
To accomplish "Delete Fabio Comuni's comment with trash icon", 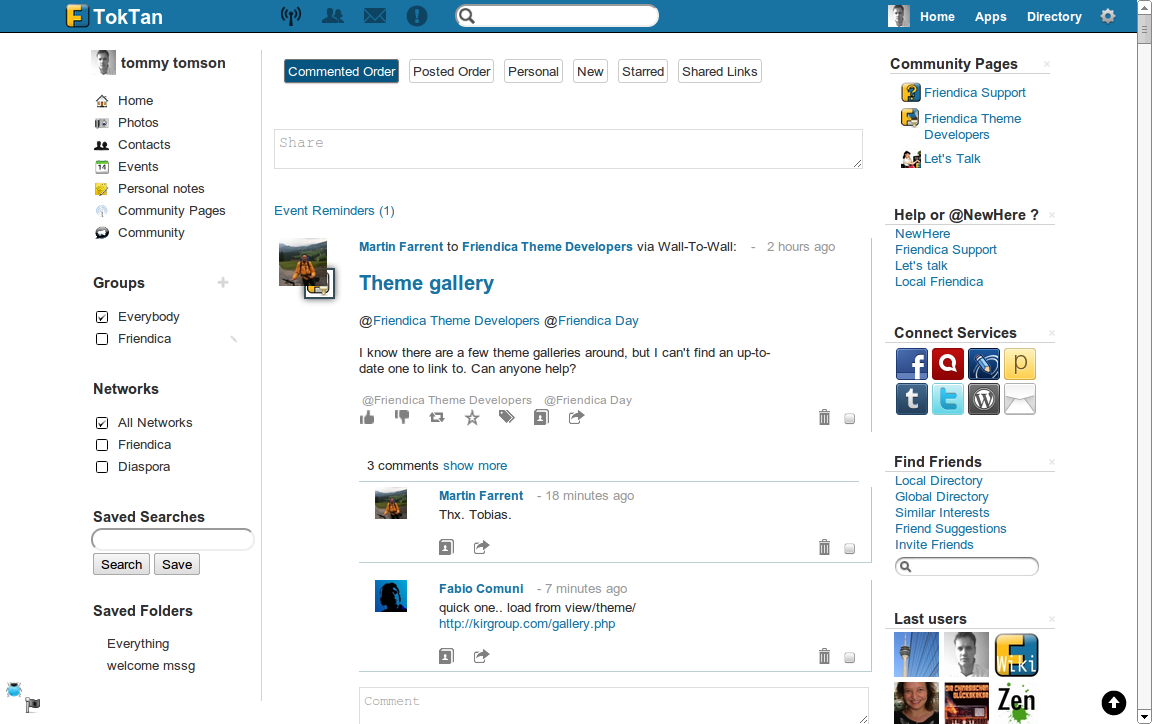I will 824,656.
